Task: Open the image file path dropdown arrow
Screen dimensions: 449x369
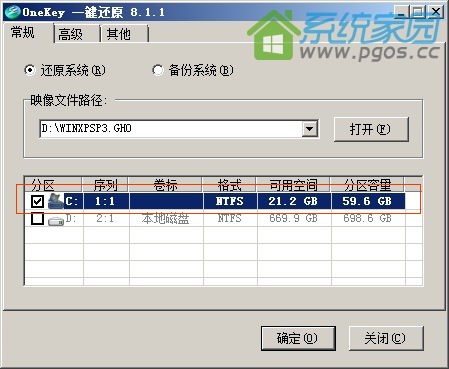Action: click(x=310, y=129)
